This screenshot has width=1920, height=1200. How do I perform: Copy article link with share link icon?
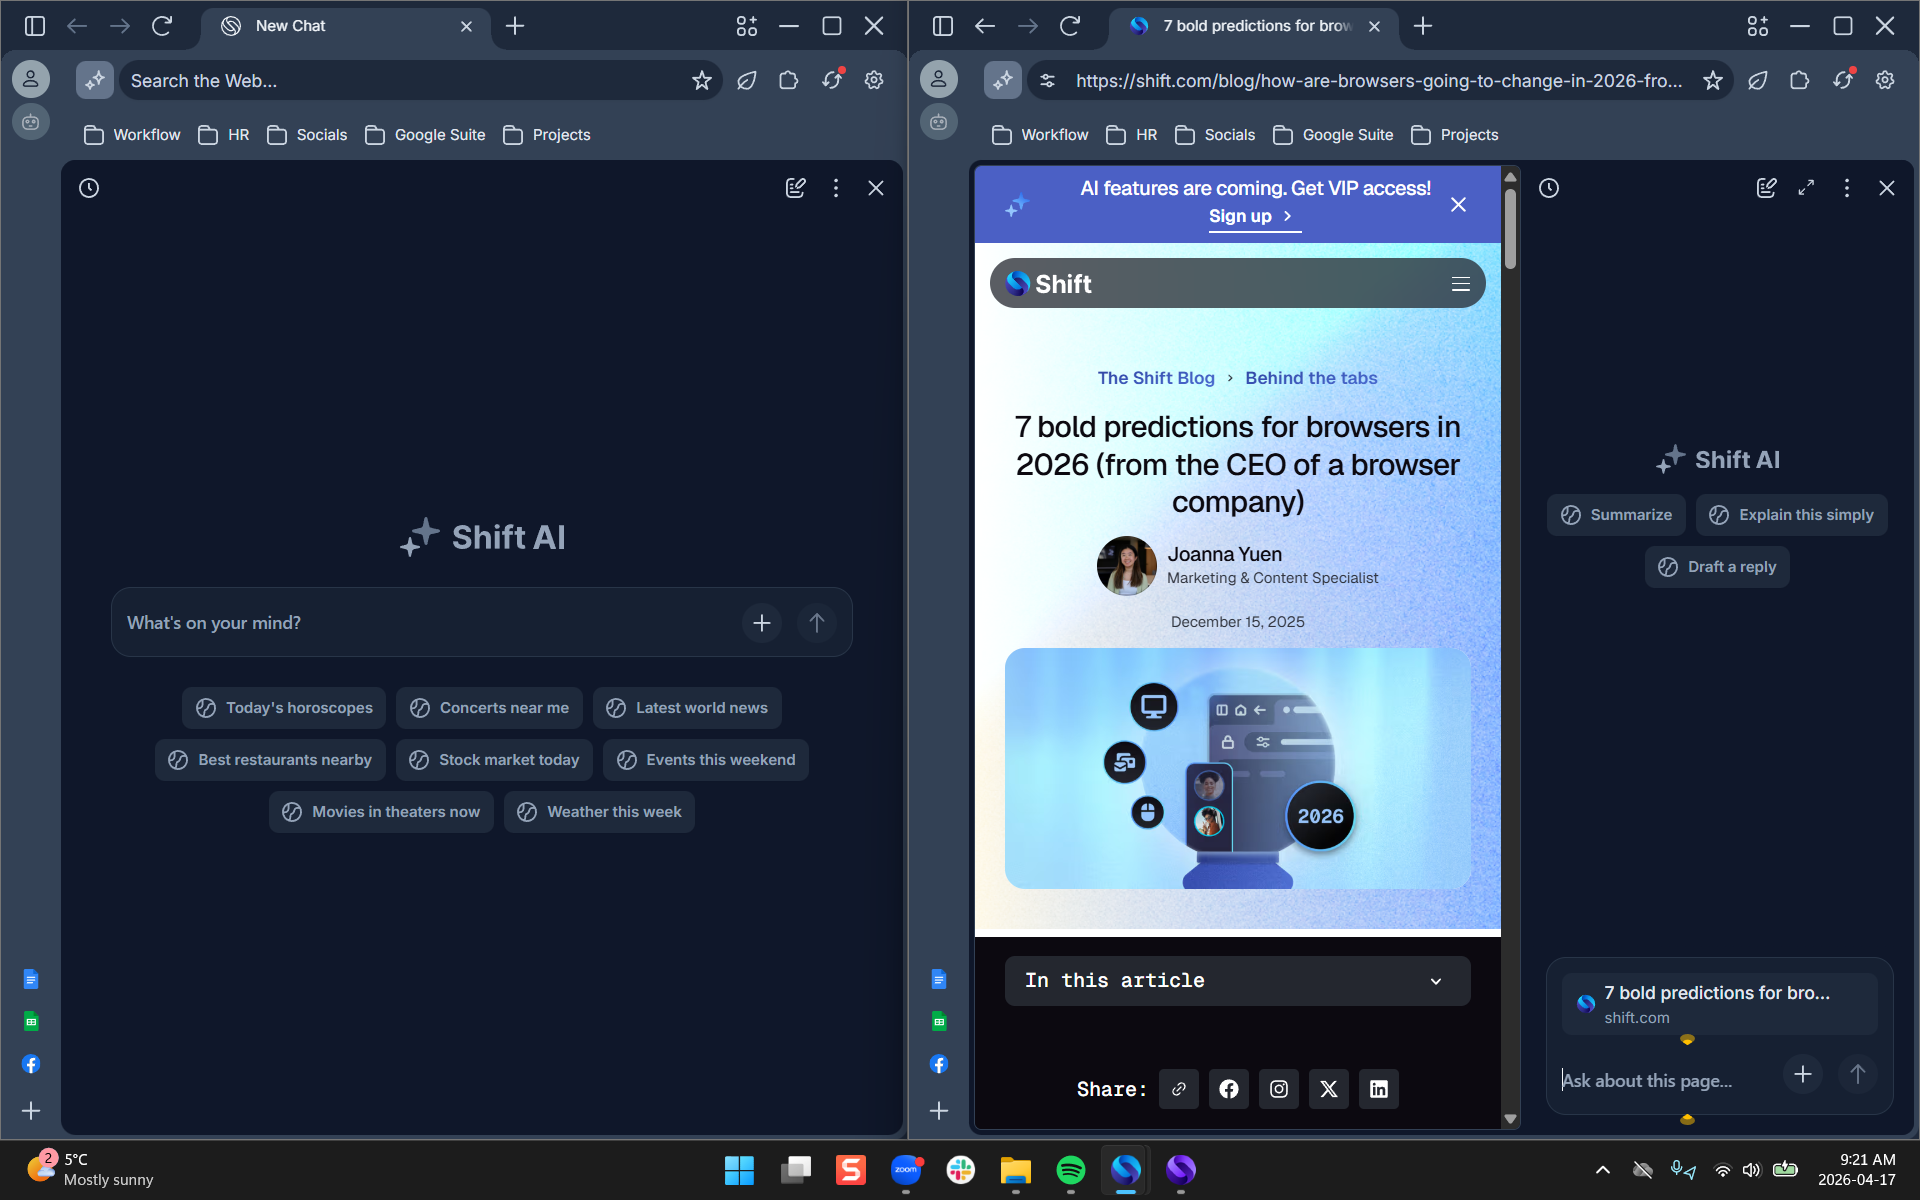(1179, 1089)
